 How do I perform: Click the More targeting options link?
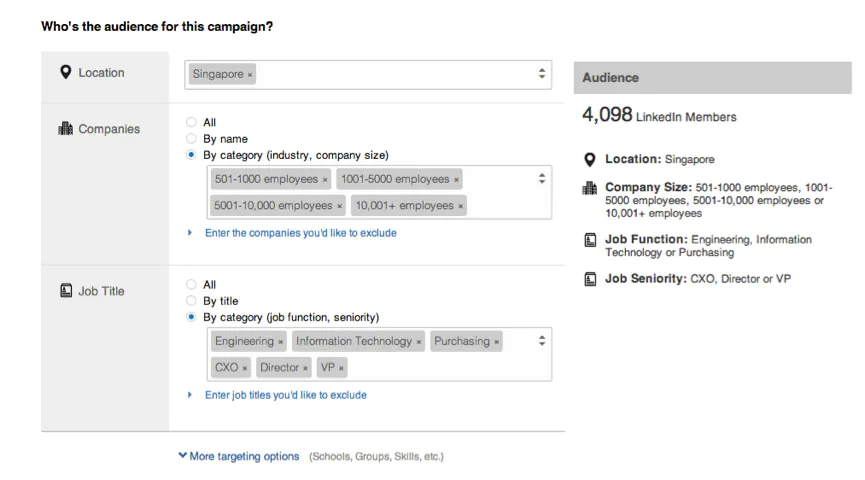(244, 456)
